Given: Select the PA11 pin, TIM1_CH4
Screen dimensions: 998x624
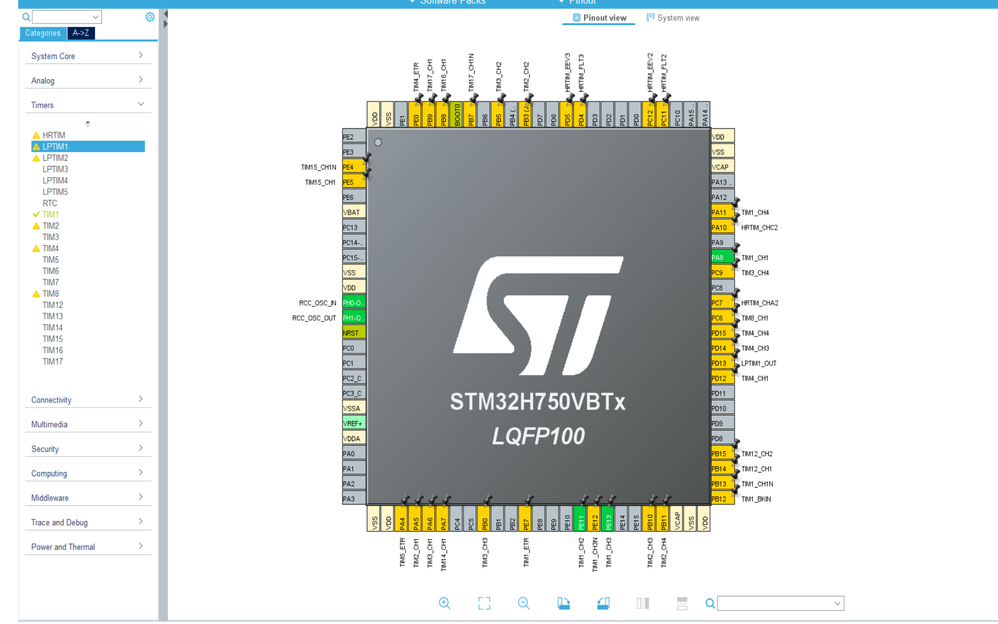Looking at the screenshot, I should pyautogui.click(x=722, y=212).
